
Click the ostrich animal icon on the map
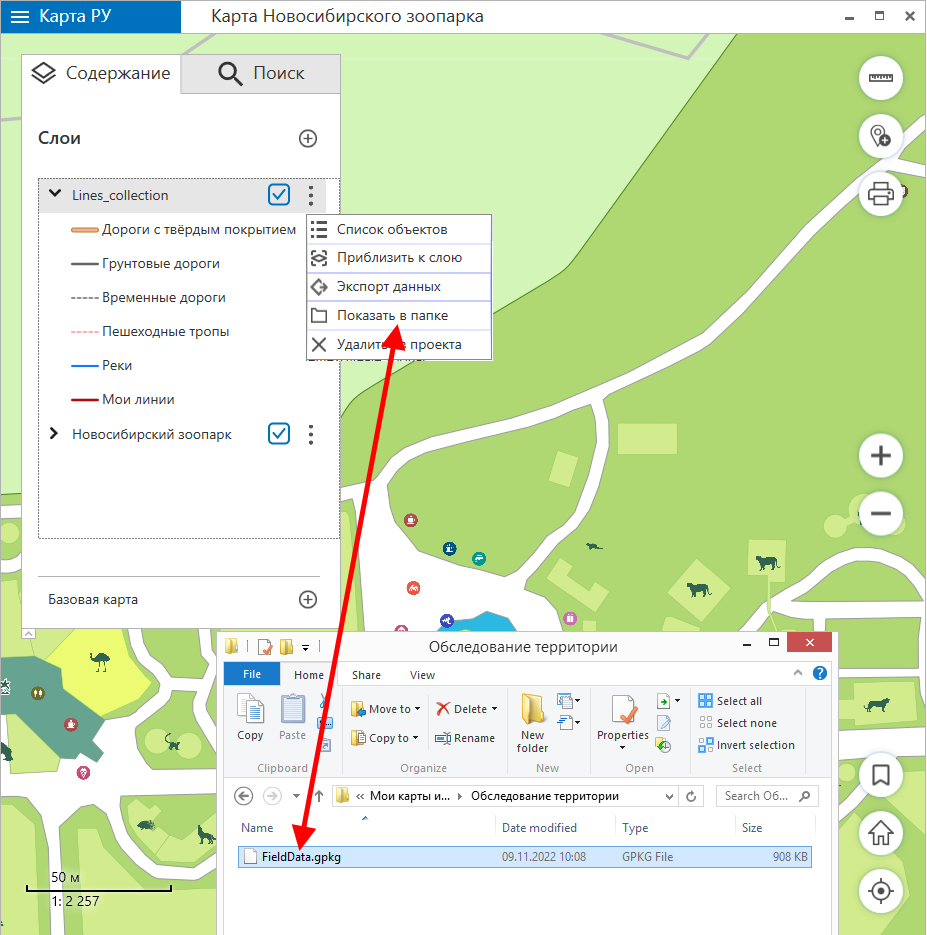click(100, 661)
